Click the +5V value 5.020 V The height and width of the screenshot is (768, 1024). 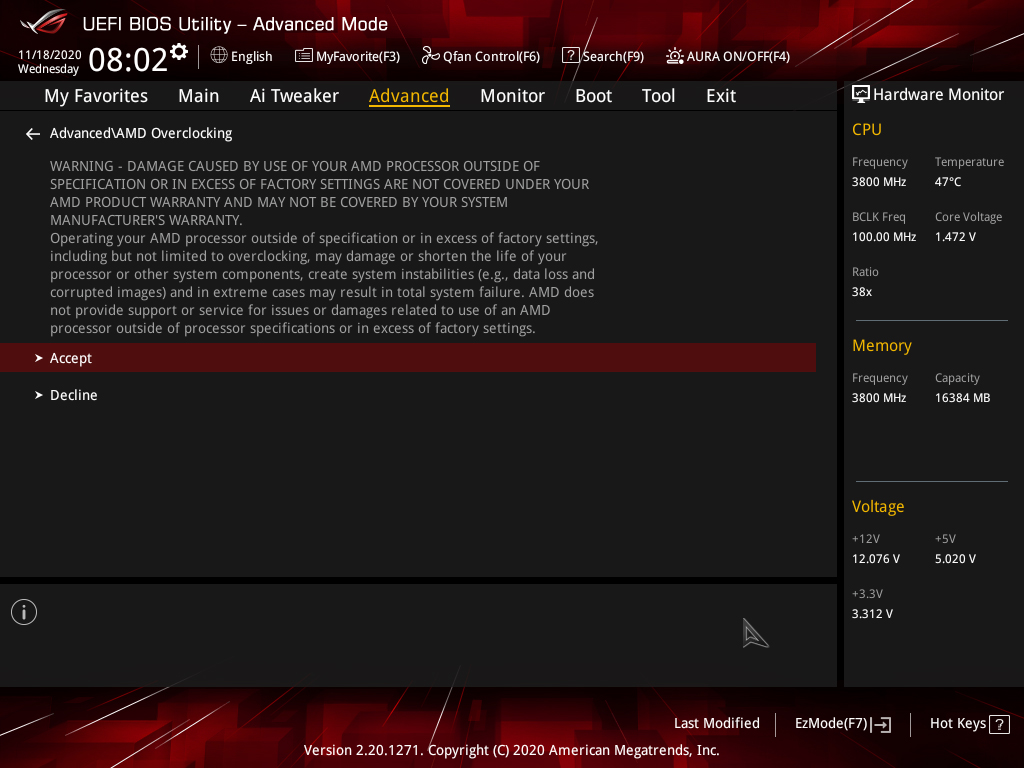(955, 559)
